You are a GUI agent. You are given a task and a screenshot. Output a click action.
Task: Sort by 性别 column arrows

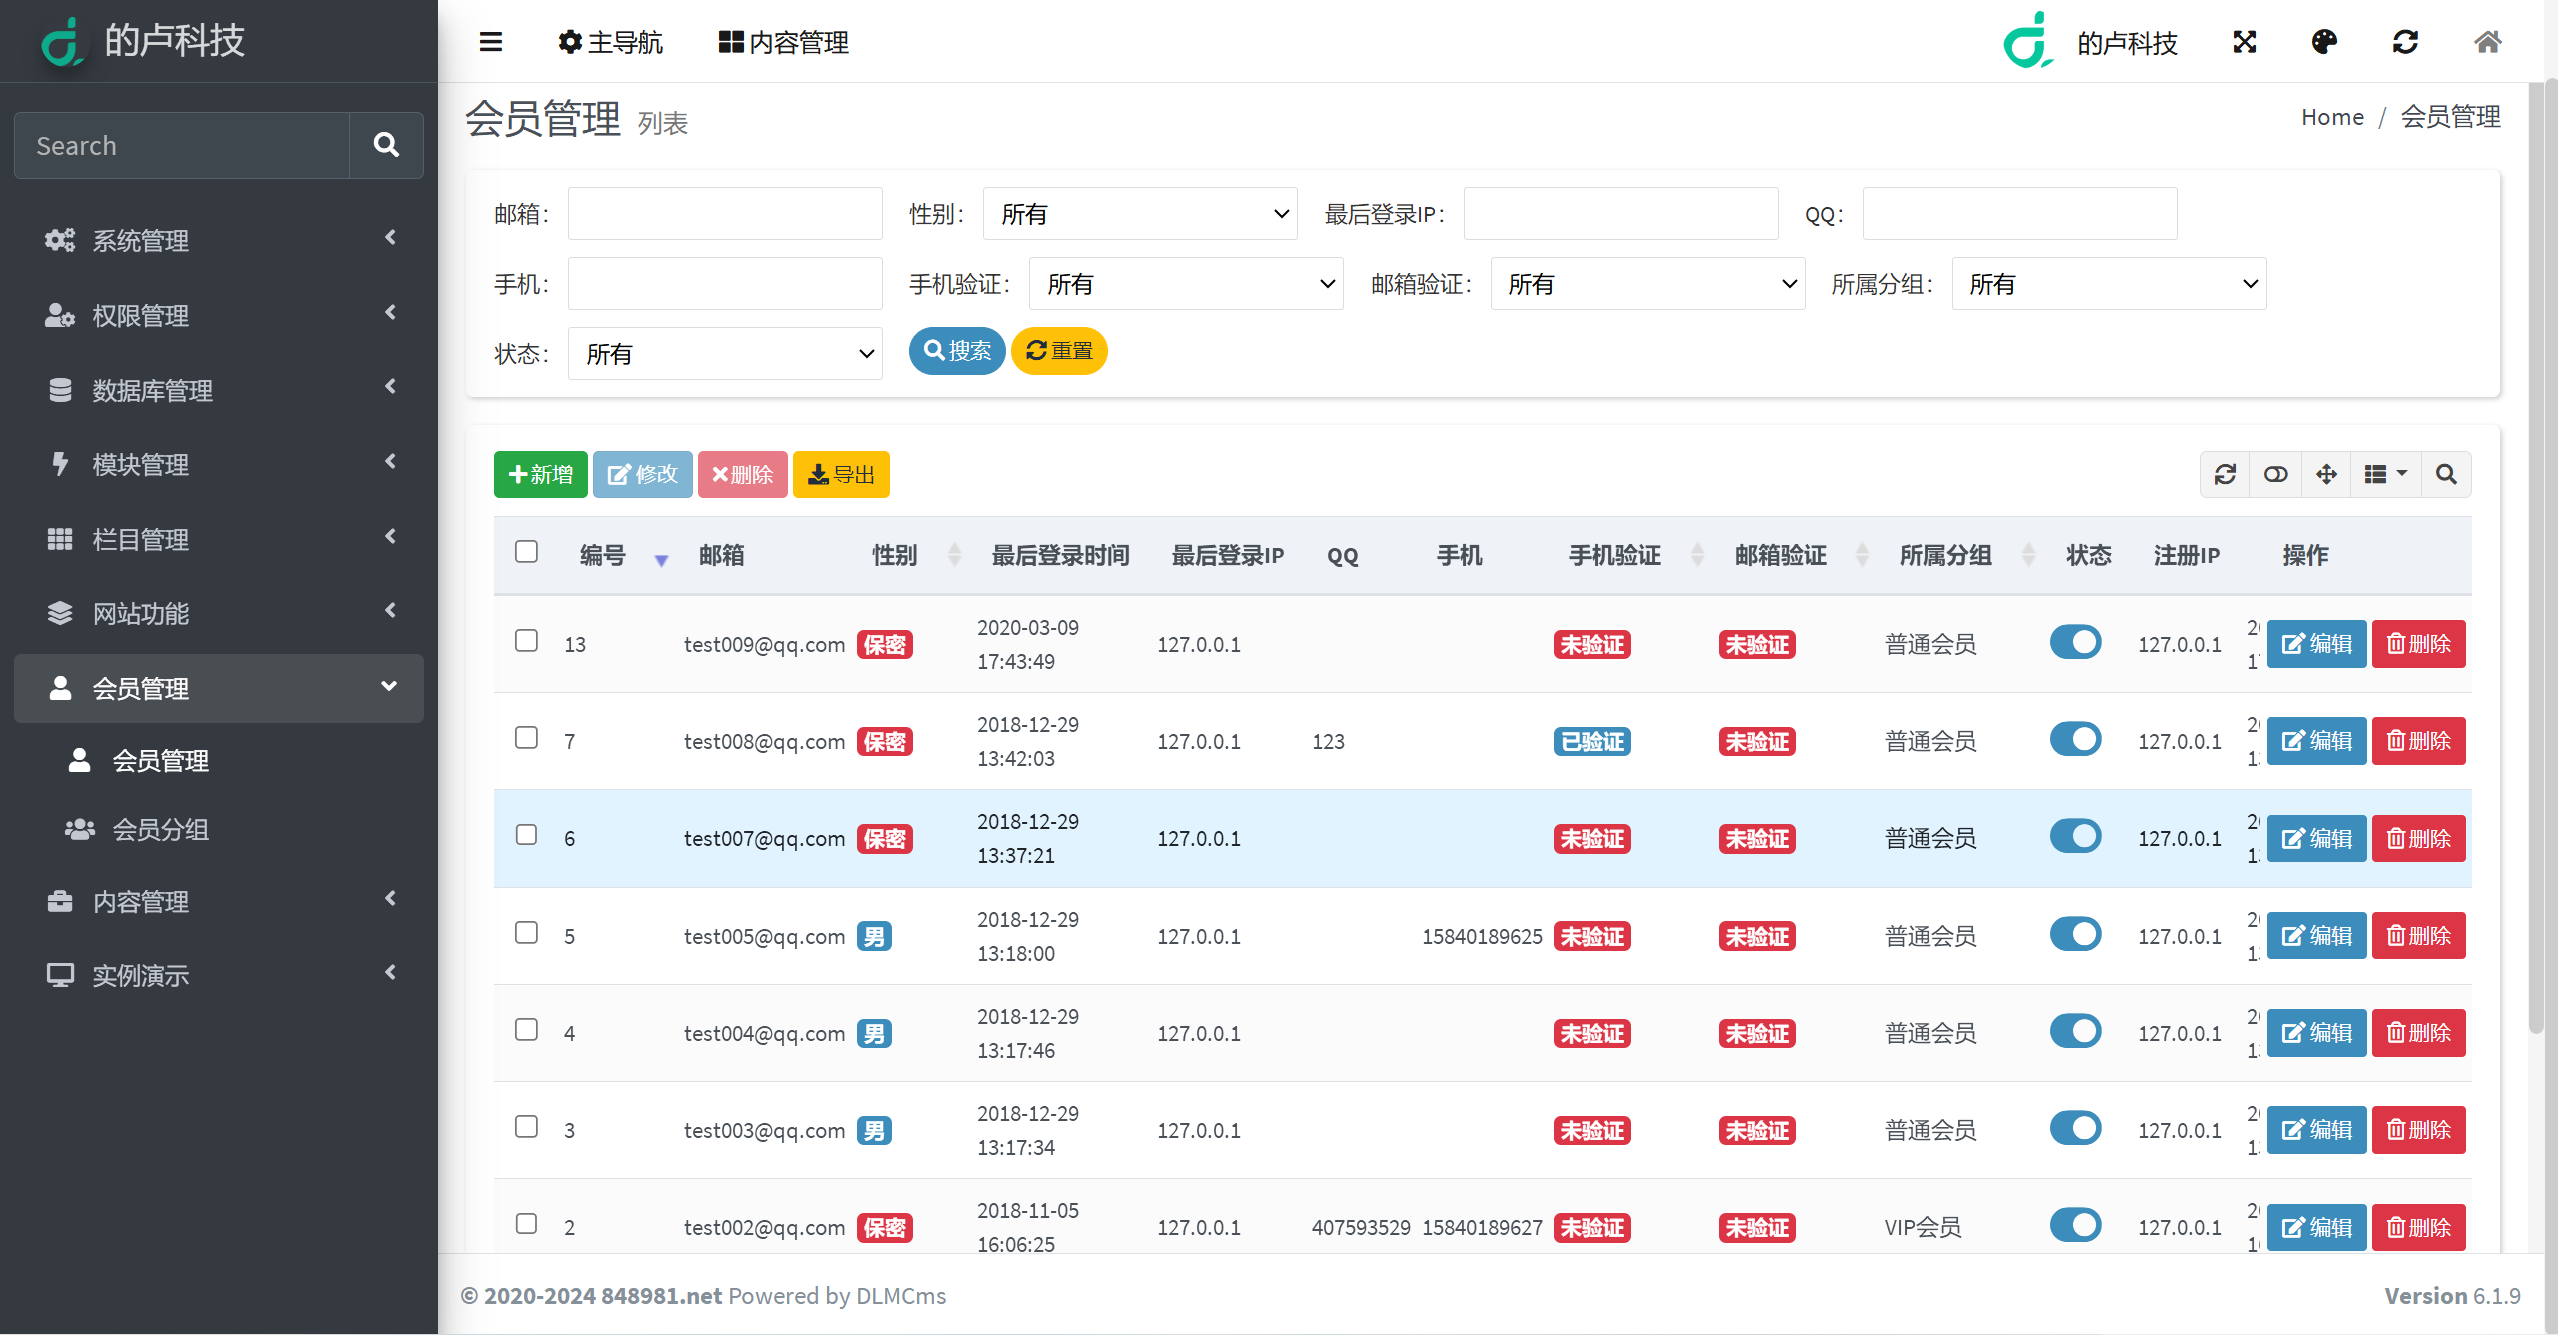[955, 555]
